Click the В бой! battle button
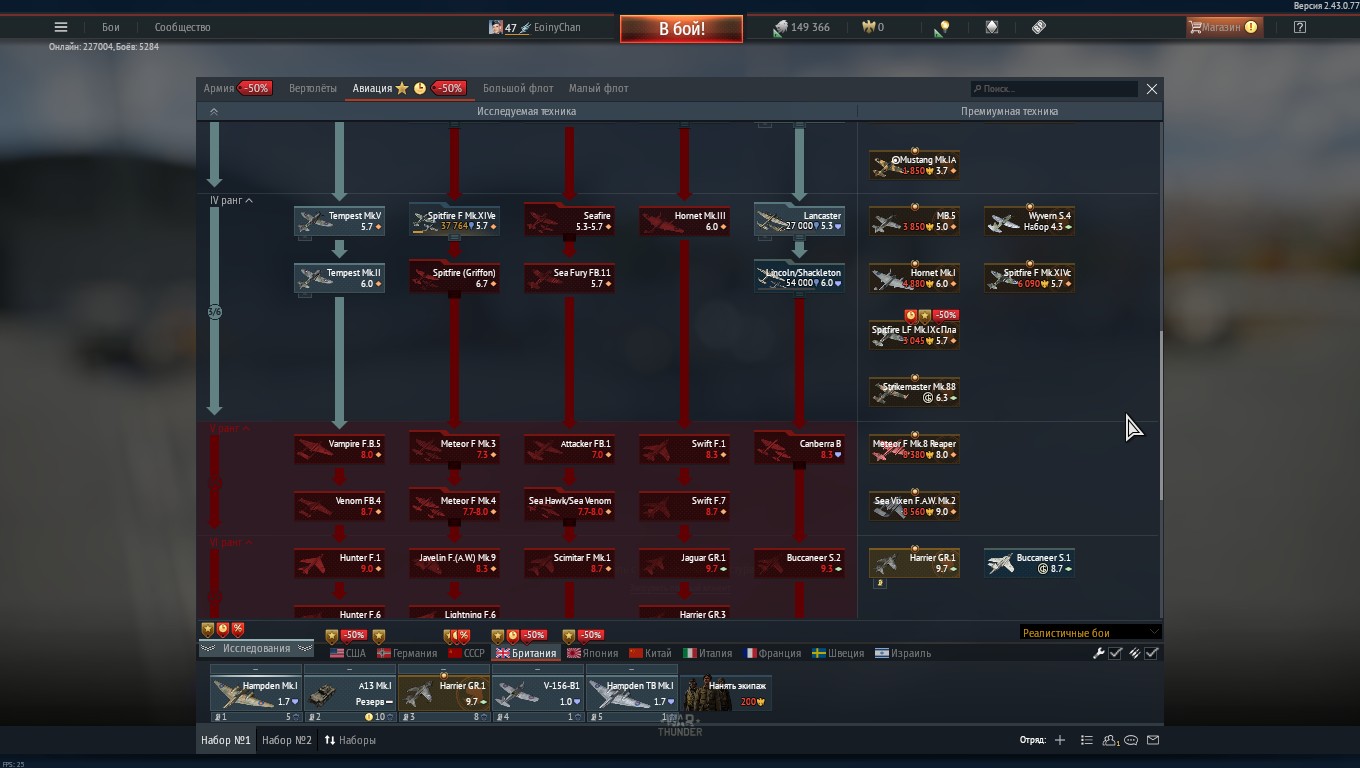The image size is (1360, 768). pos(682,29)
